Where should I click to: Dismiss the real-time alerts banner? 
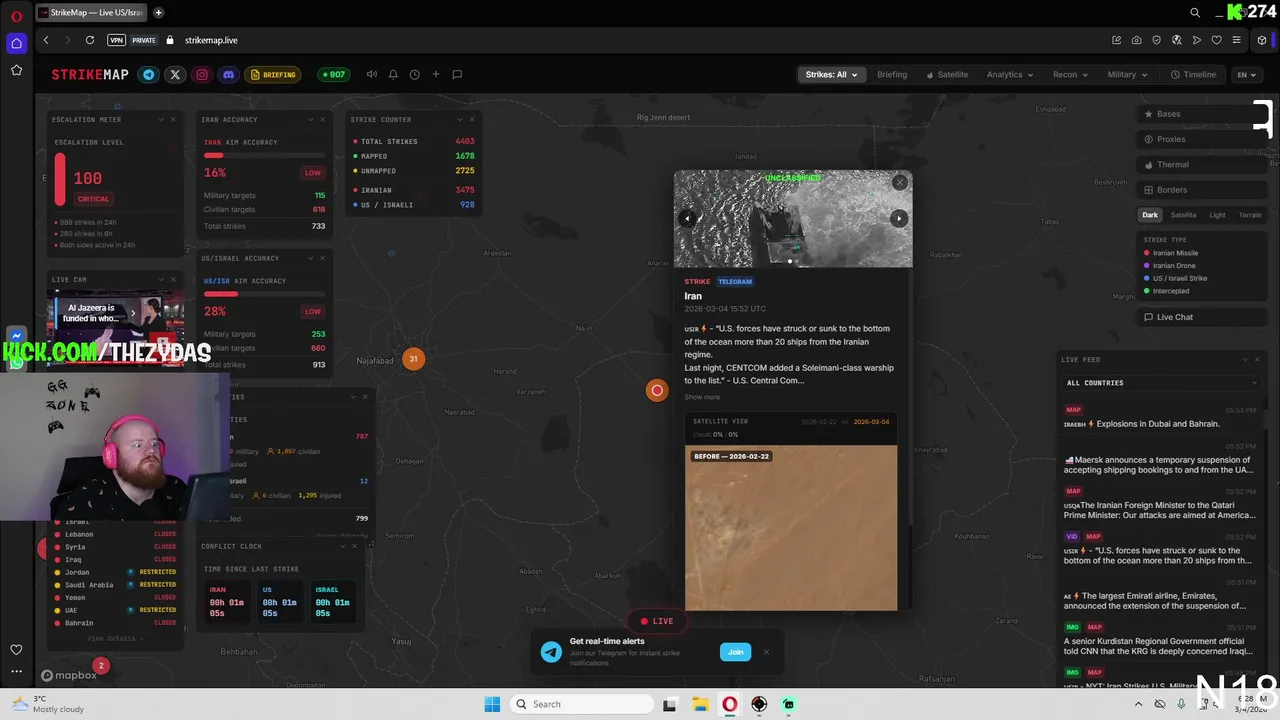766,652
